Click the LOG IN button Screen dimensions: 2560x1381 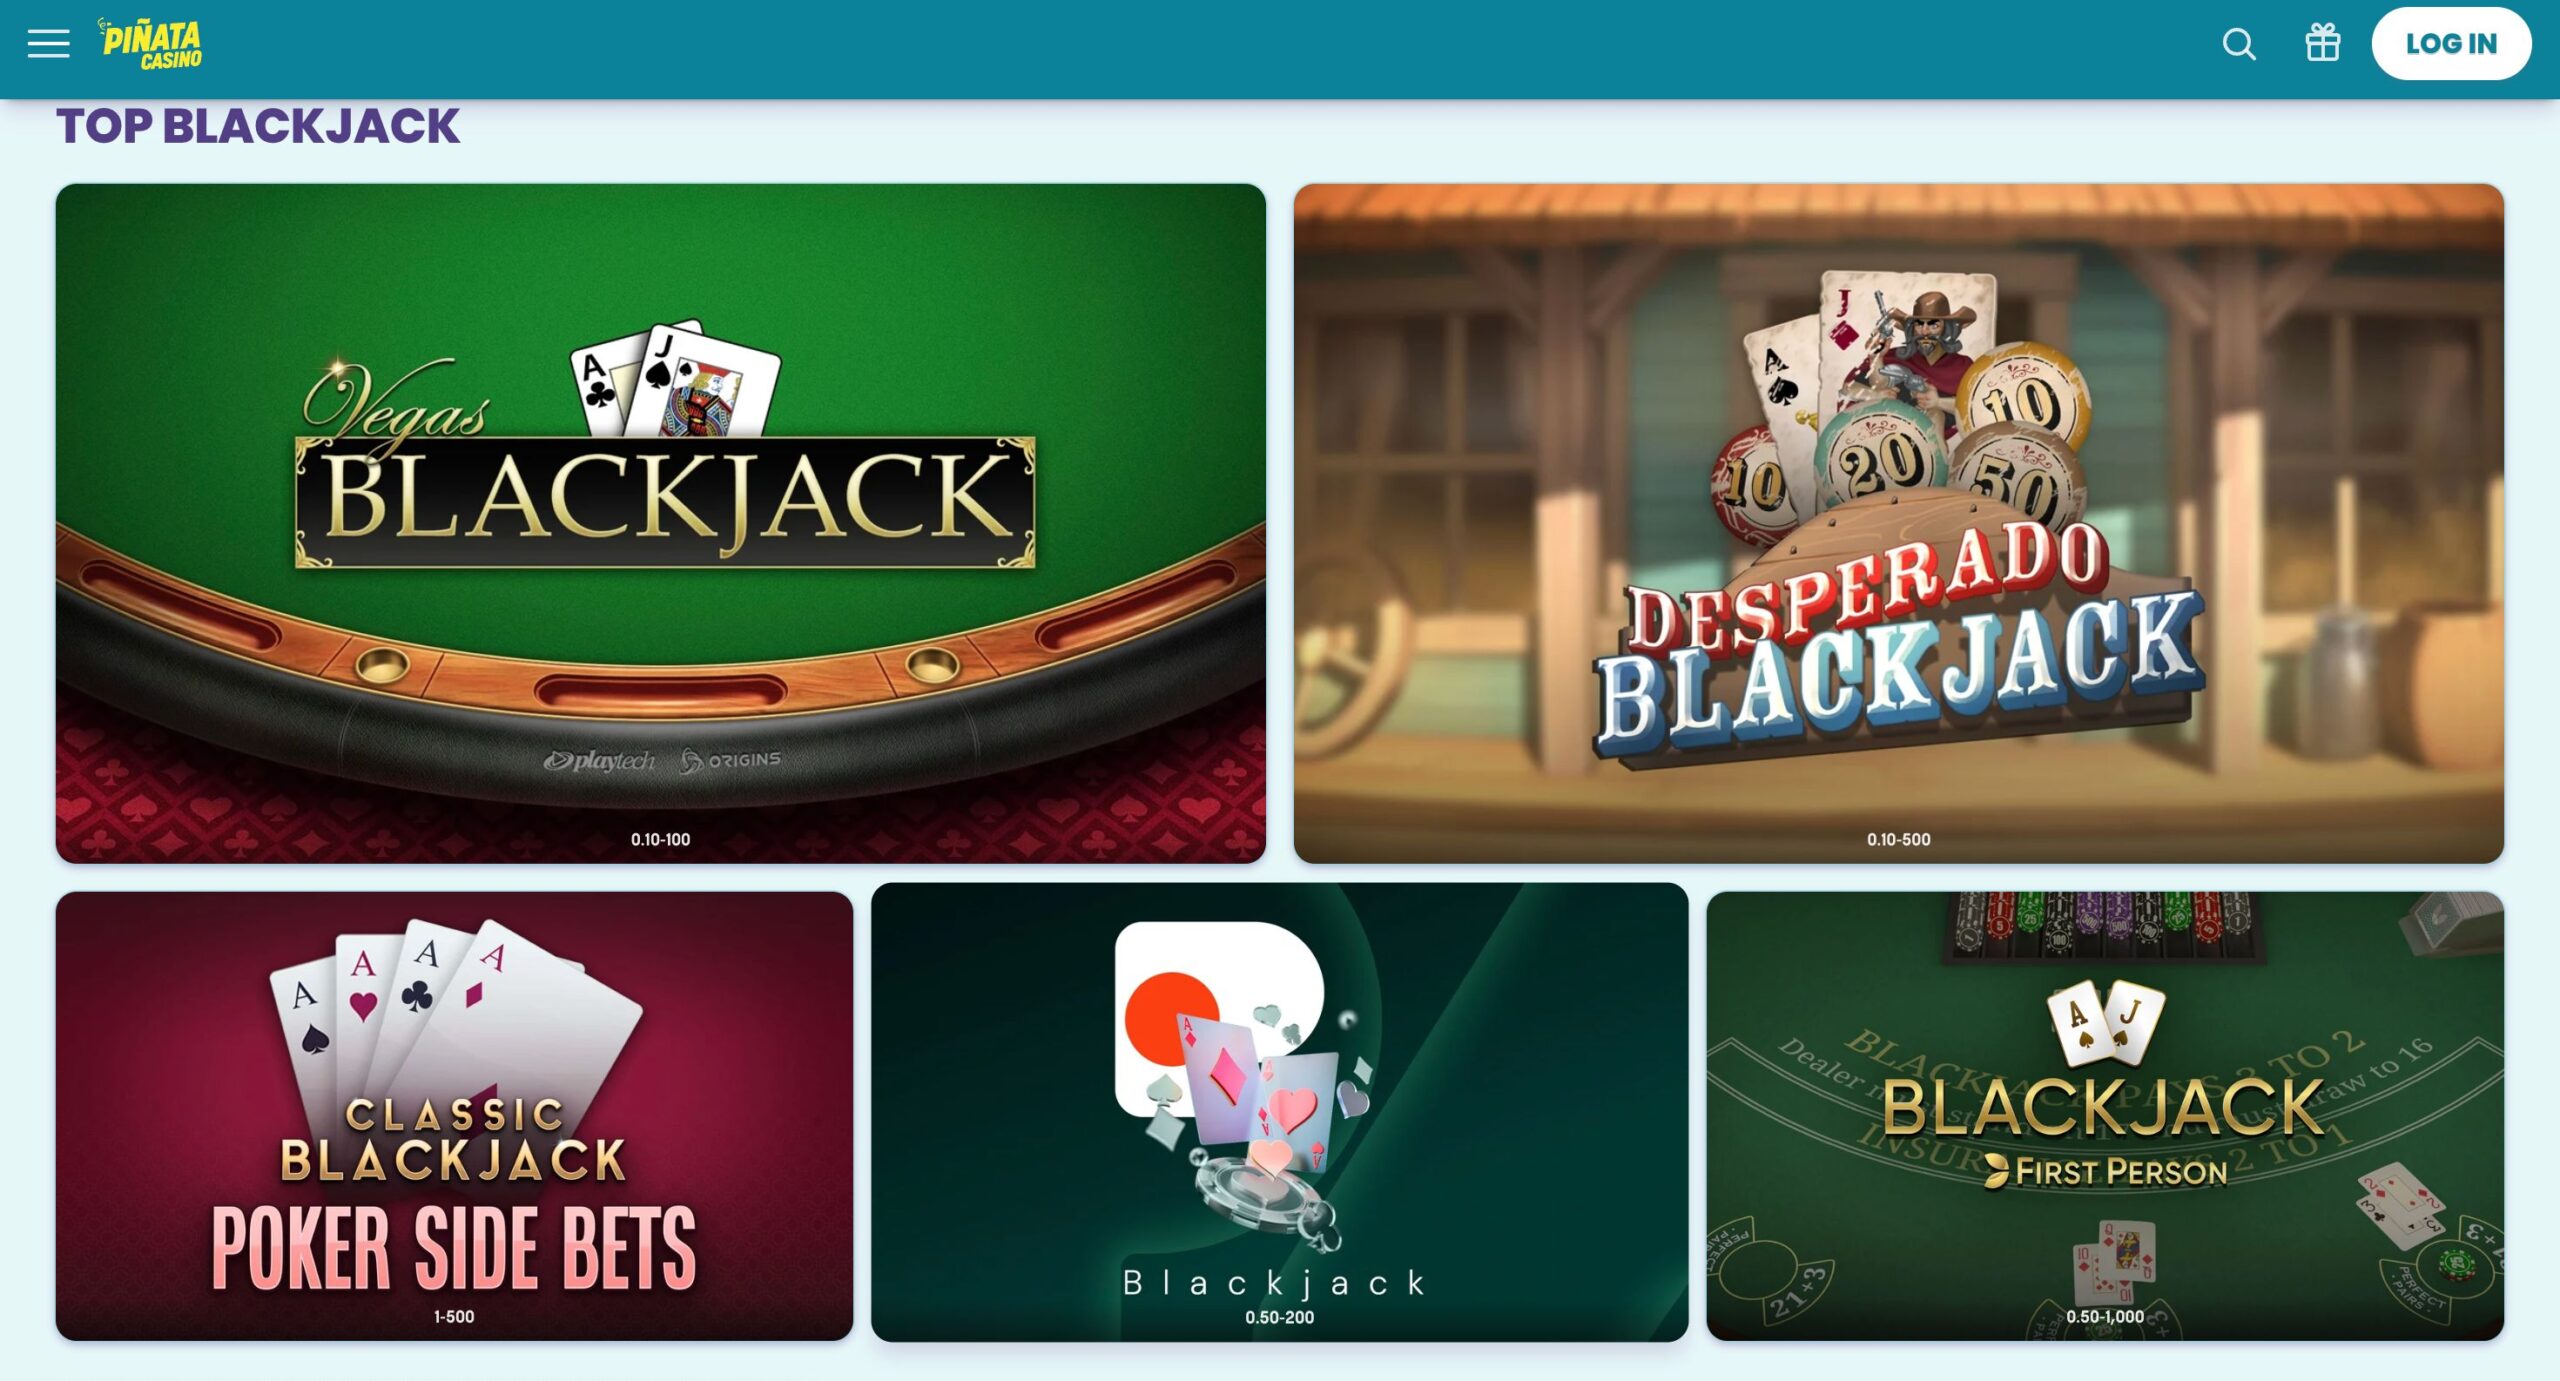(x=2451, y=44)
